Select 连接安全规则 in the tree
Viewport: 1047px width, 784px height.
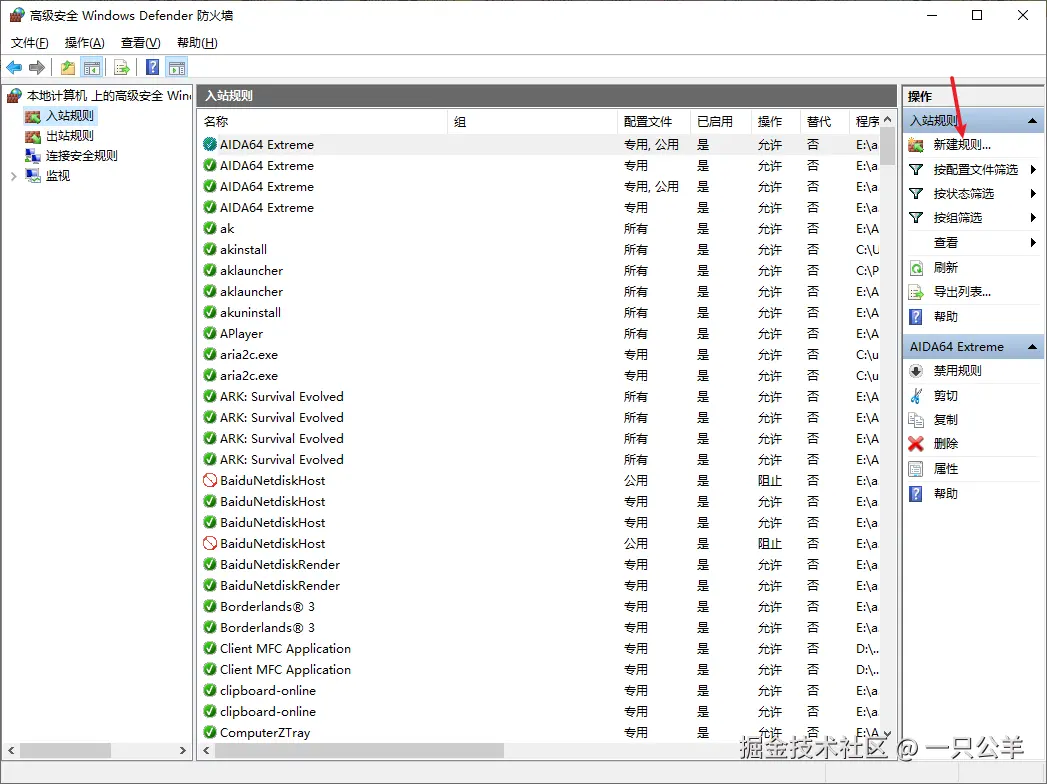click(x=81, y=156)
